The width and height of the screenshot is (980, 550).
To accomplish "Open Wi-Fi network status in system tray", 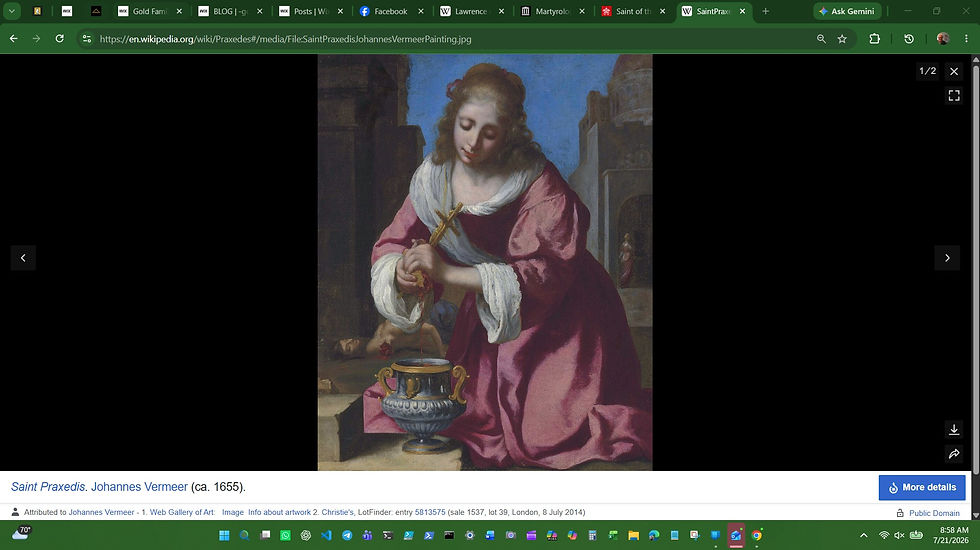I will pos(884,535).
